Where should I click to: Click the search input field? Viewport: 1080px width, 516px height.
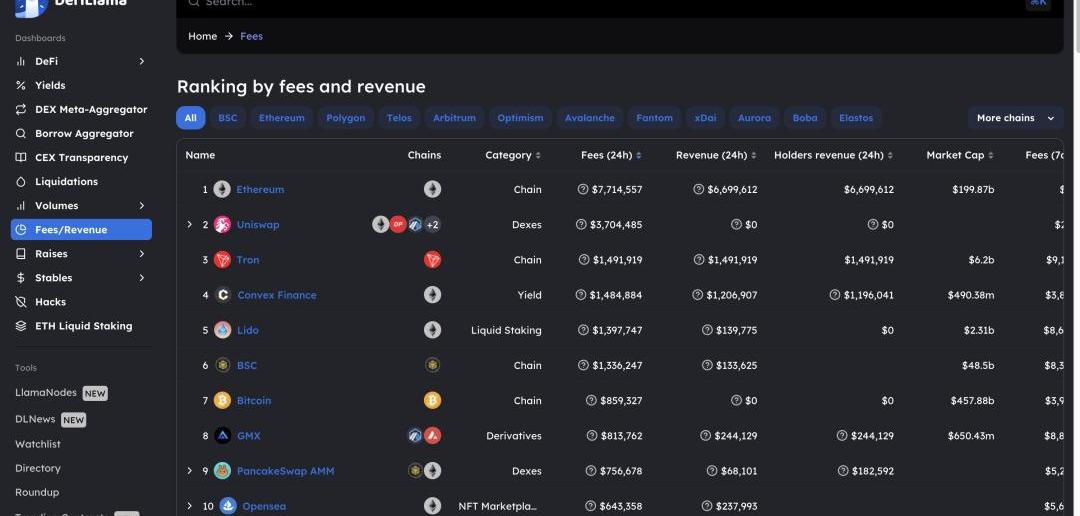(x=600, y=4)
